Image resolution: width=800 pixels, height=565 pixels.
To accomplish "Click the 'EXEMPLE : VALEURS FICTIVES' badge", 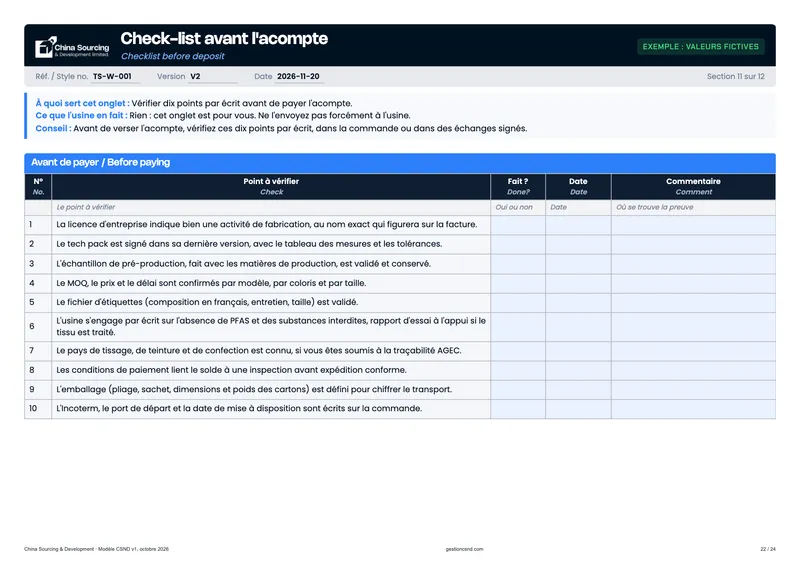I will pyautogui.click(x=701, y=46).
